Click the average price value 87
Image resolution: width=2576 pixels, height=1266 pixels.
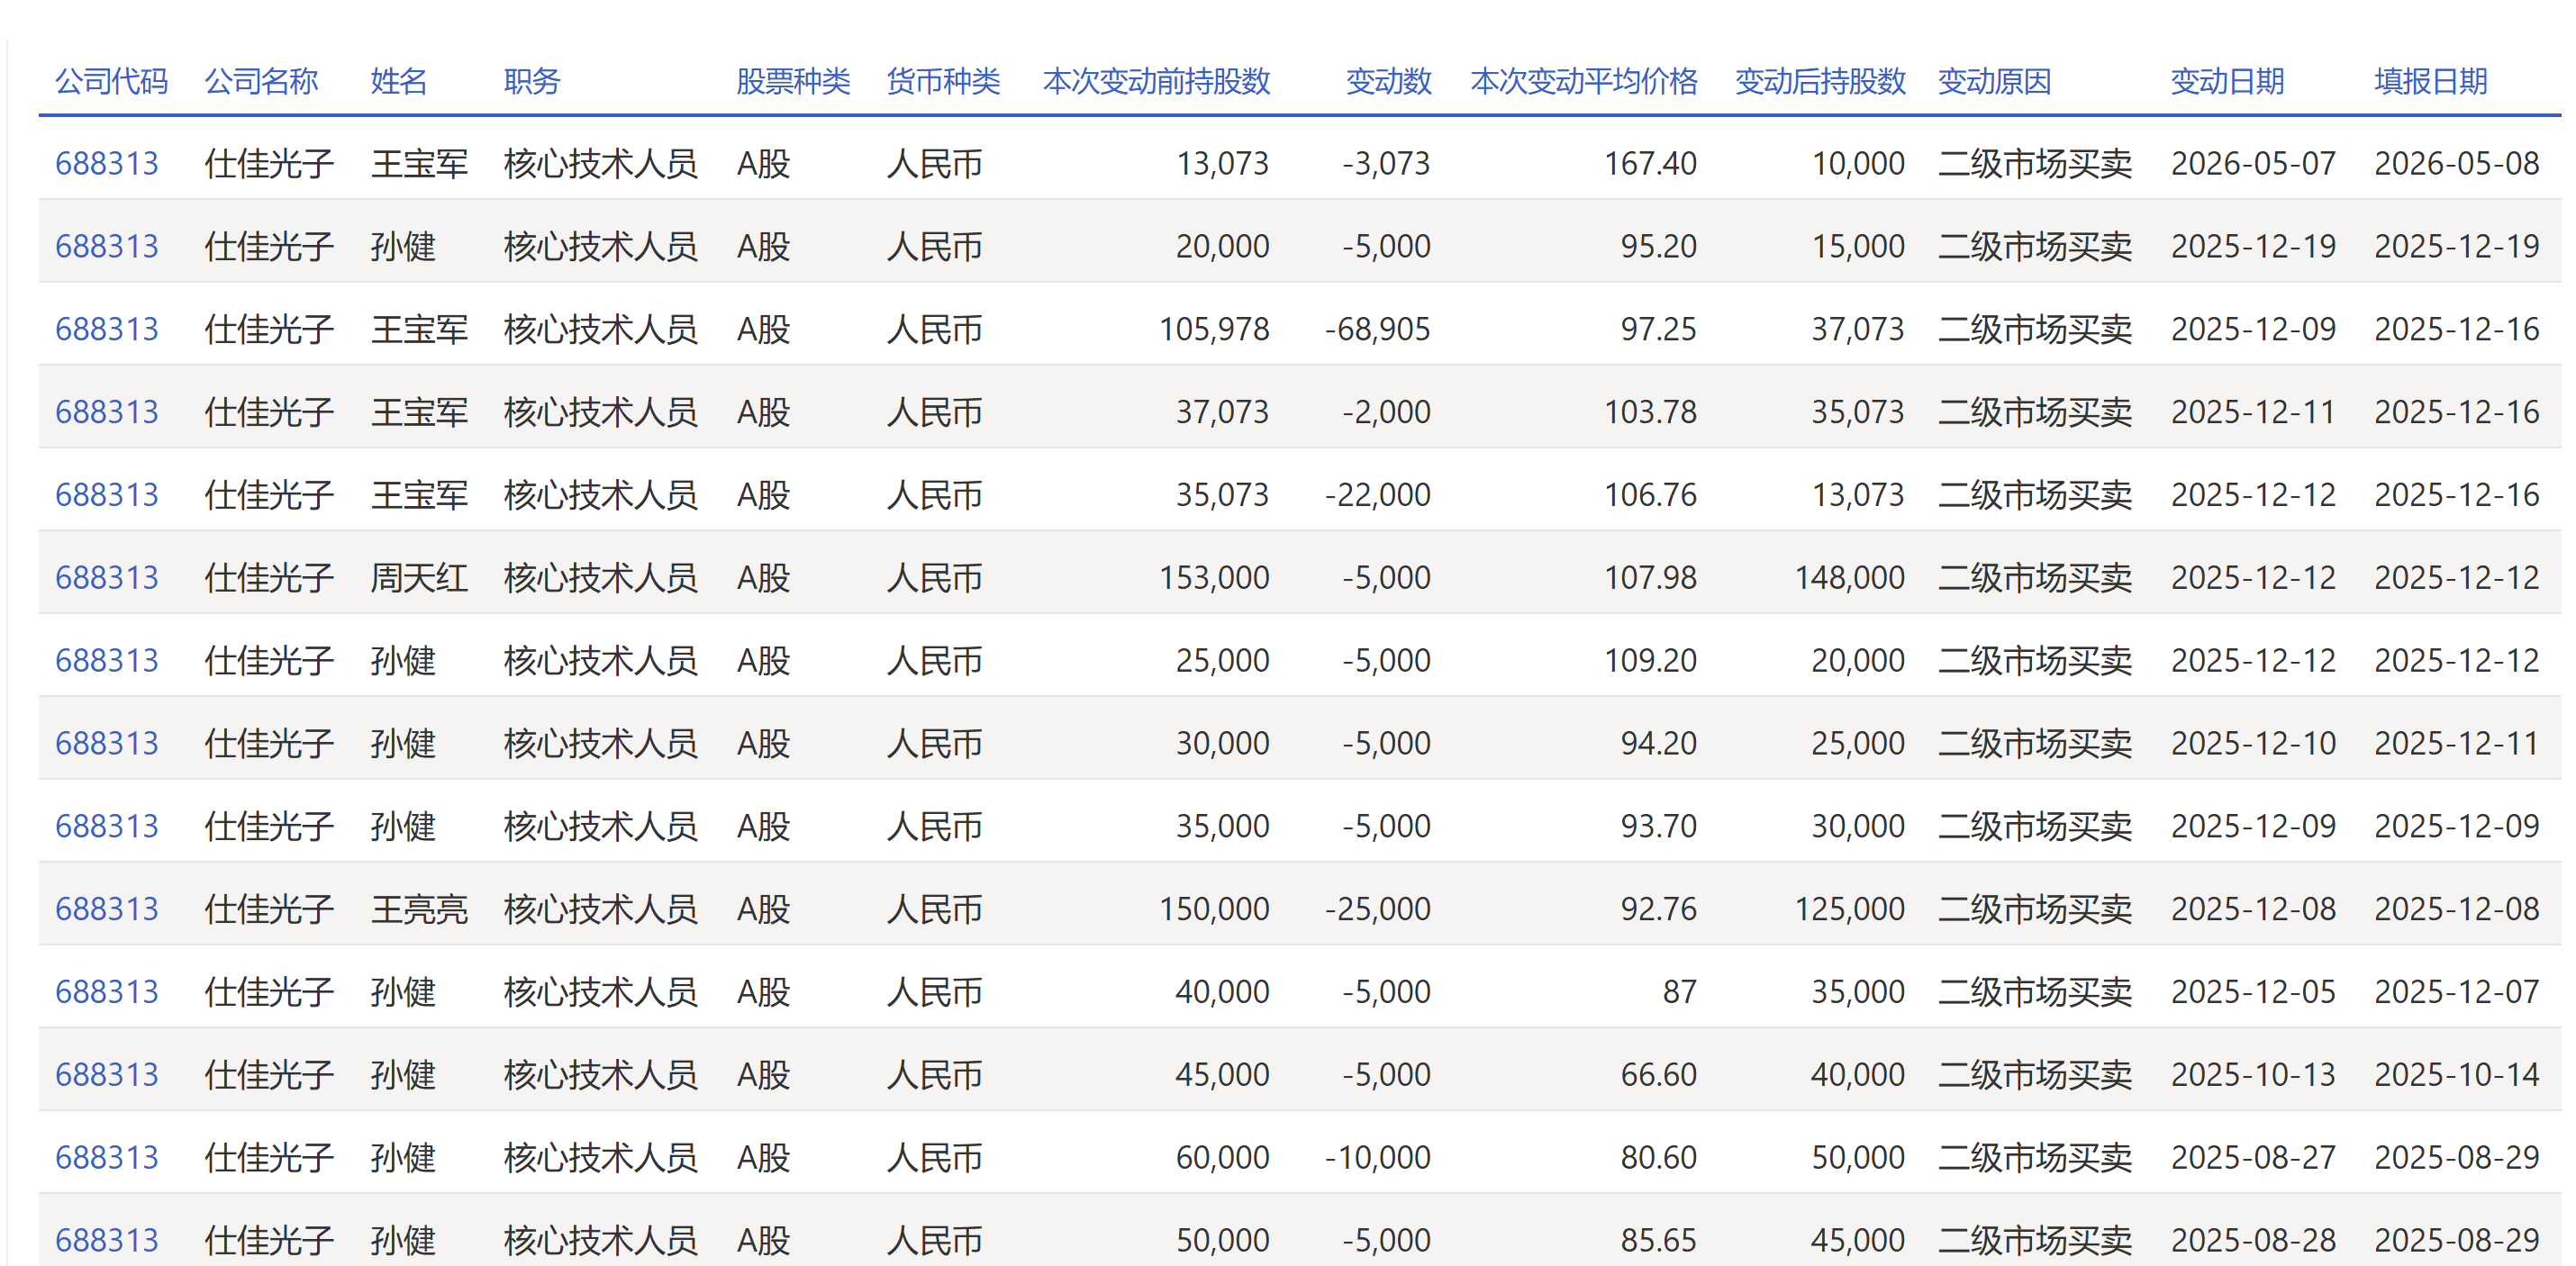click(x=1680, y=992)
